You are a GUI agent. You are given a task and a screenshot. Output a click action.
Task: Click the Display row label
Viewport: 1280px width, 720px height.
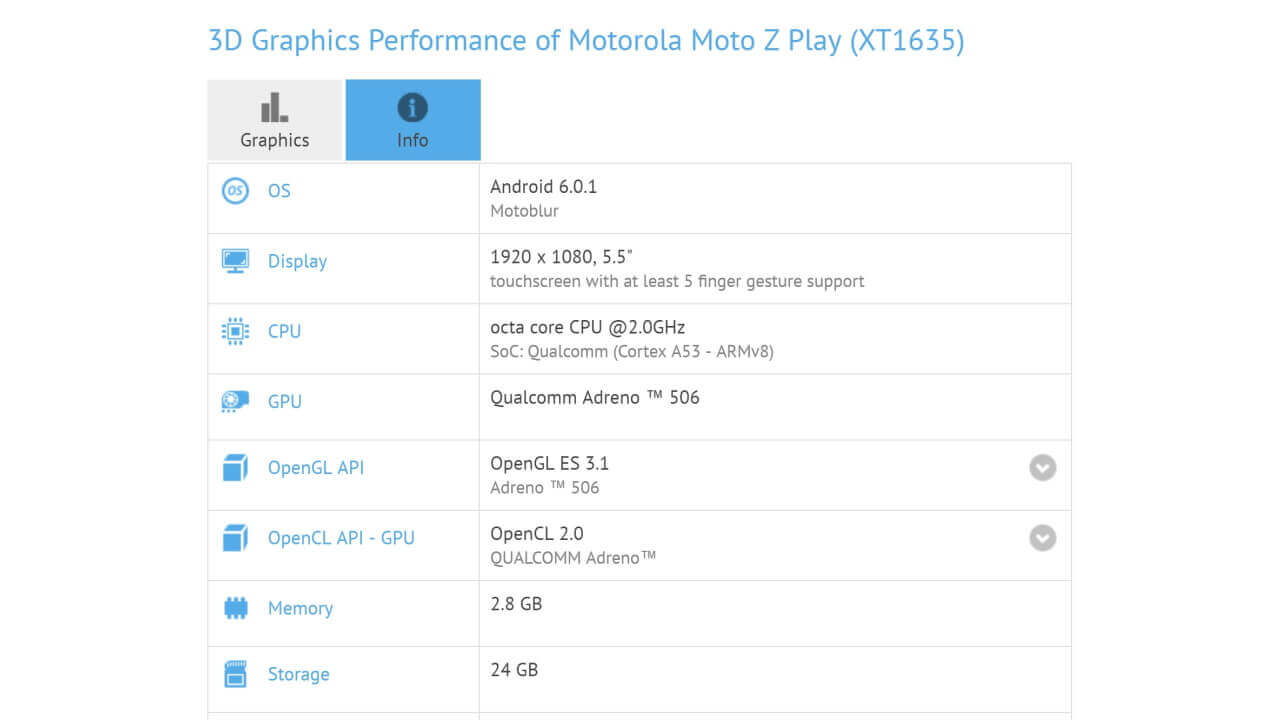296,260
